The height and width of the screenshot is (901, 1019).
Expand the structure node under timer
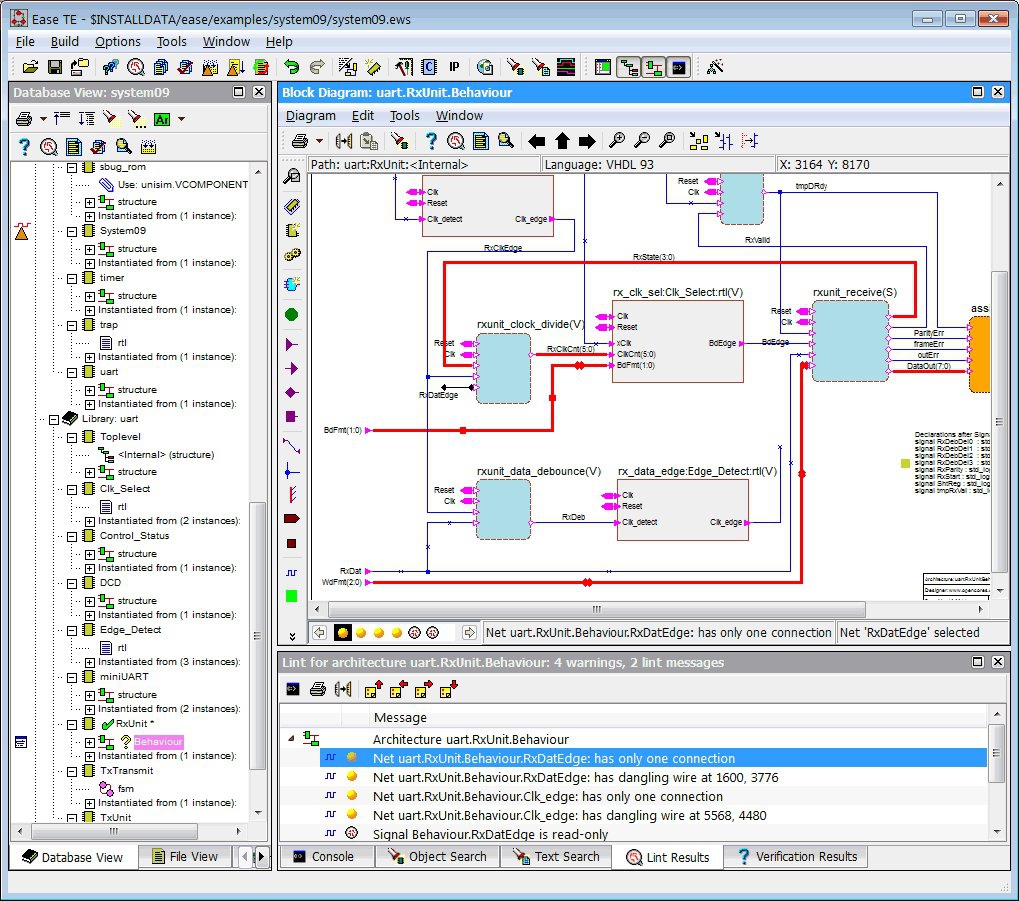89,296
